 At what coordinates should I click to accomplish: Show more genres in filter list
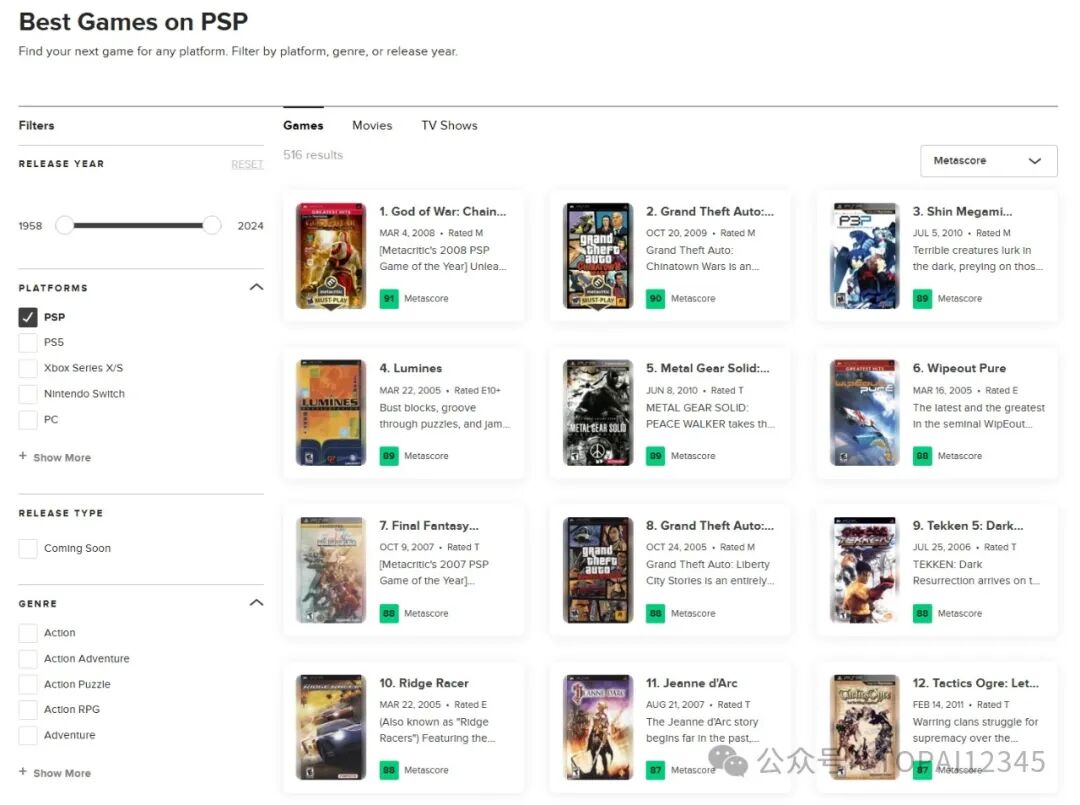(55, 773)
